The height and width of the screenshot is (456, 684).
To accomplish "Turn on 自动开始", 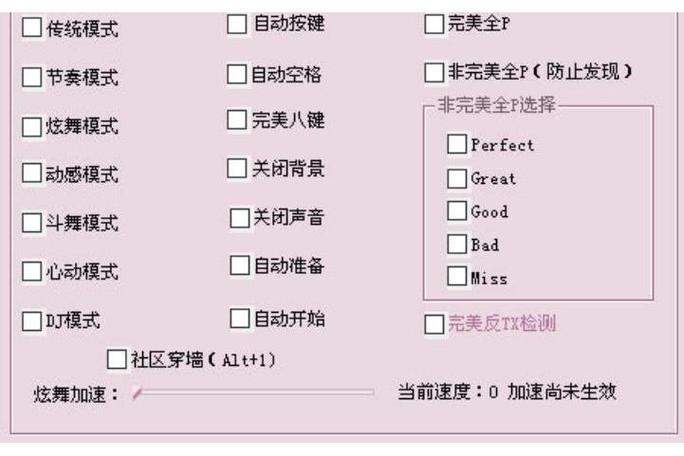I will tap(240, 318).
